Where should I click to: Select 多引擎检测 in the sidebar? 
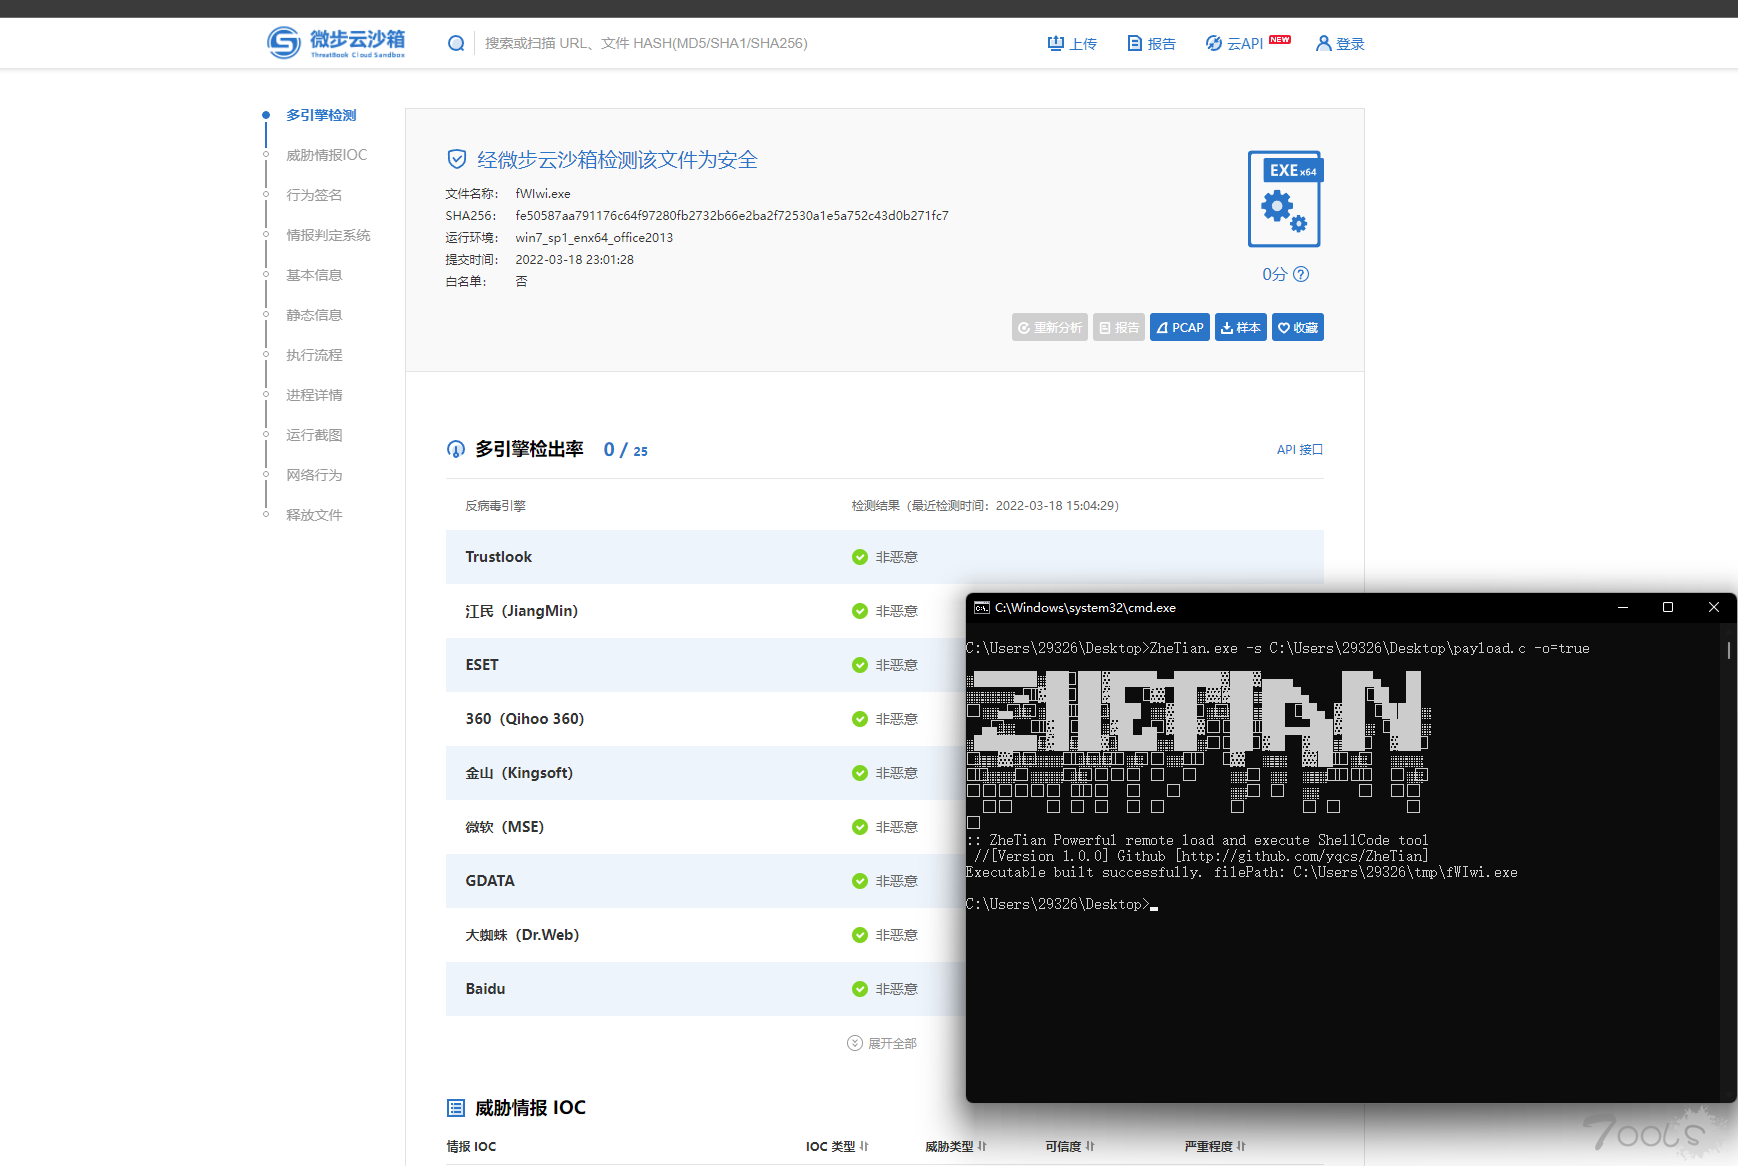point(321,115)
